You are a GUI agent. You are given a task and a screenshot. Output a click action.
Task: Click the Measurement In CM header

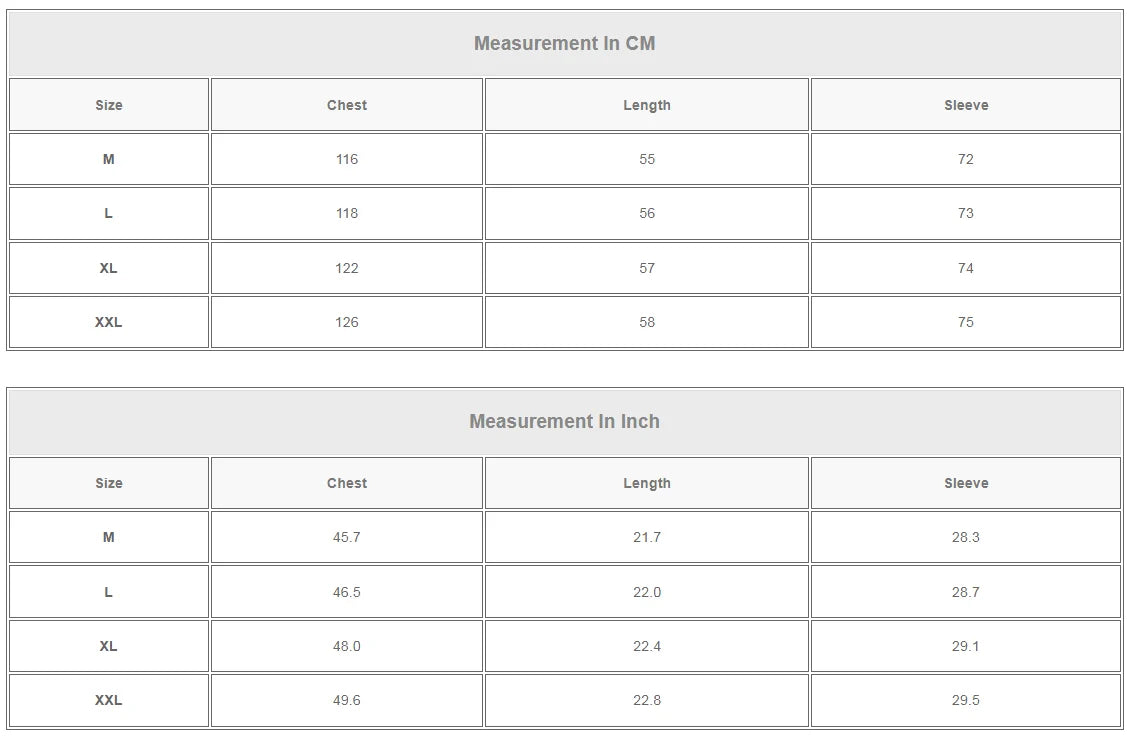click(564, 43)
